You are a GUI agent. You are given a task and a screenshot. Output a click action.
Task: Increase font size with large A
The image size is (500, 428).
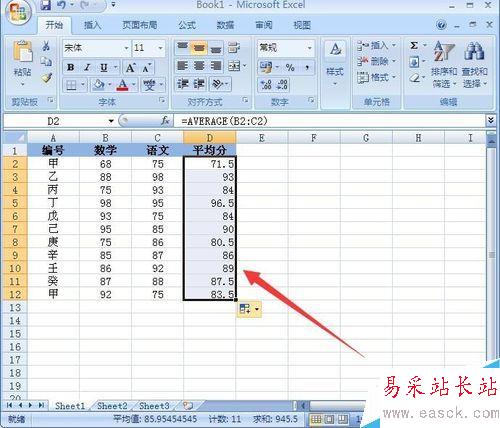tap(130, 68)
